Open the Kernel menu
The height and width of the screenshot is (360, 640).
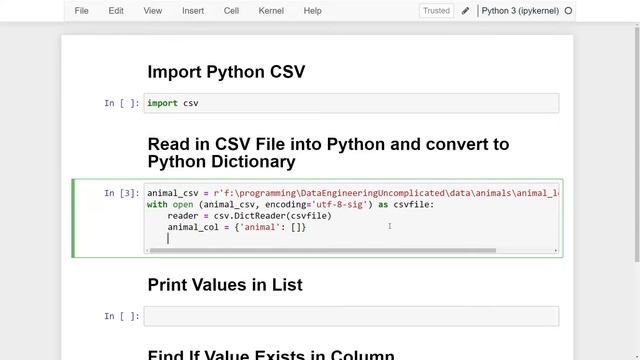[x=271, y=11]
